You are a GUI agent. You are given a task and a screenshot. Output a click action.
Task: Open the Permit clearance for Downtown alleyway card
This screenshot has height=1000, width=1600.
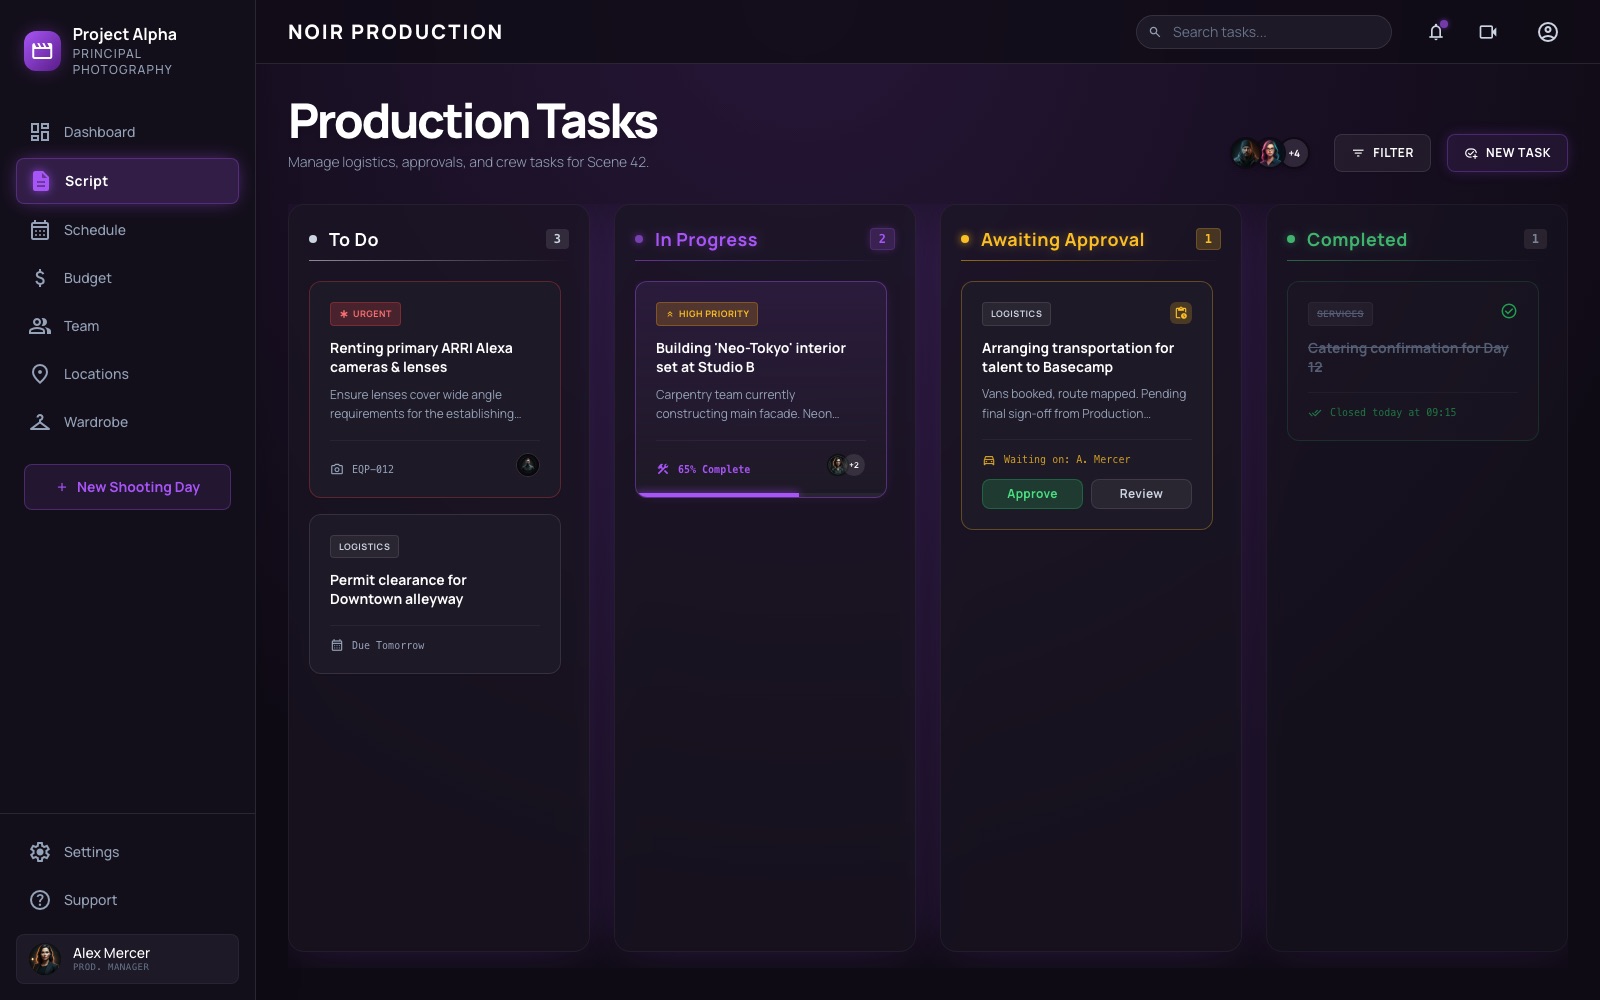tap(435, 594)
